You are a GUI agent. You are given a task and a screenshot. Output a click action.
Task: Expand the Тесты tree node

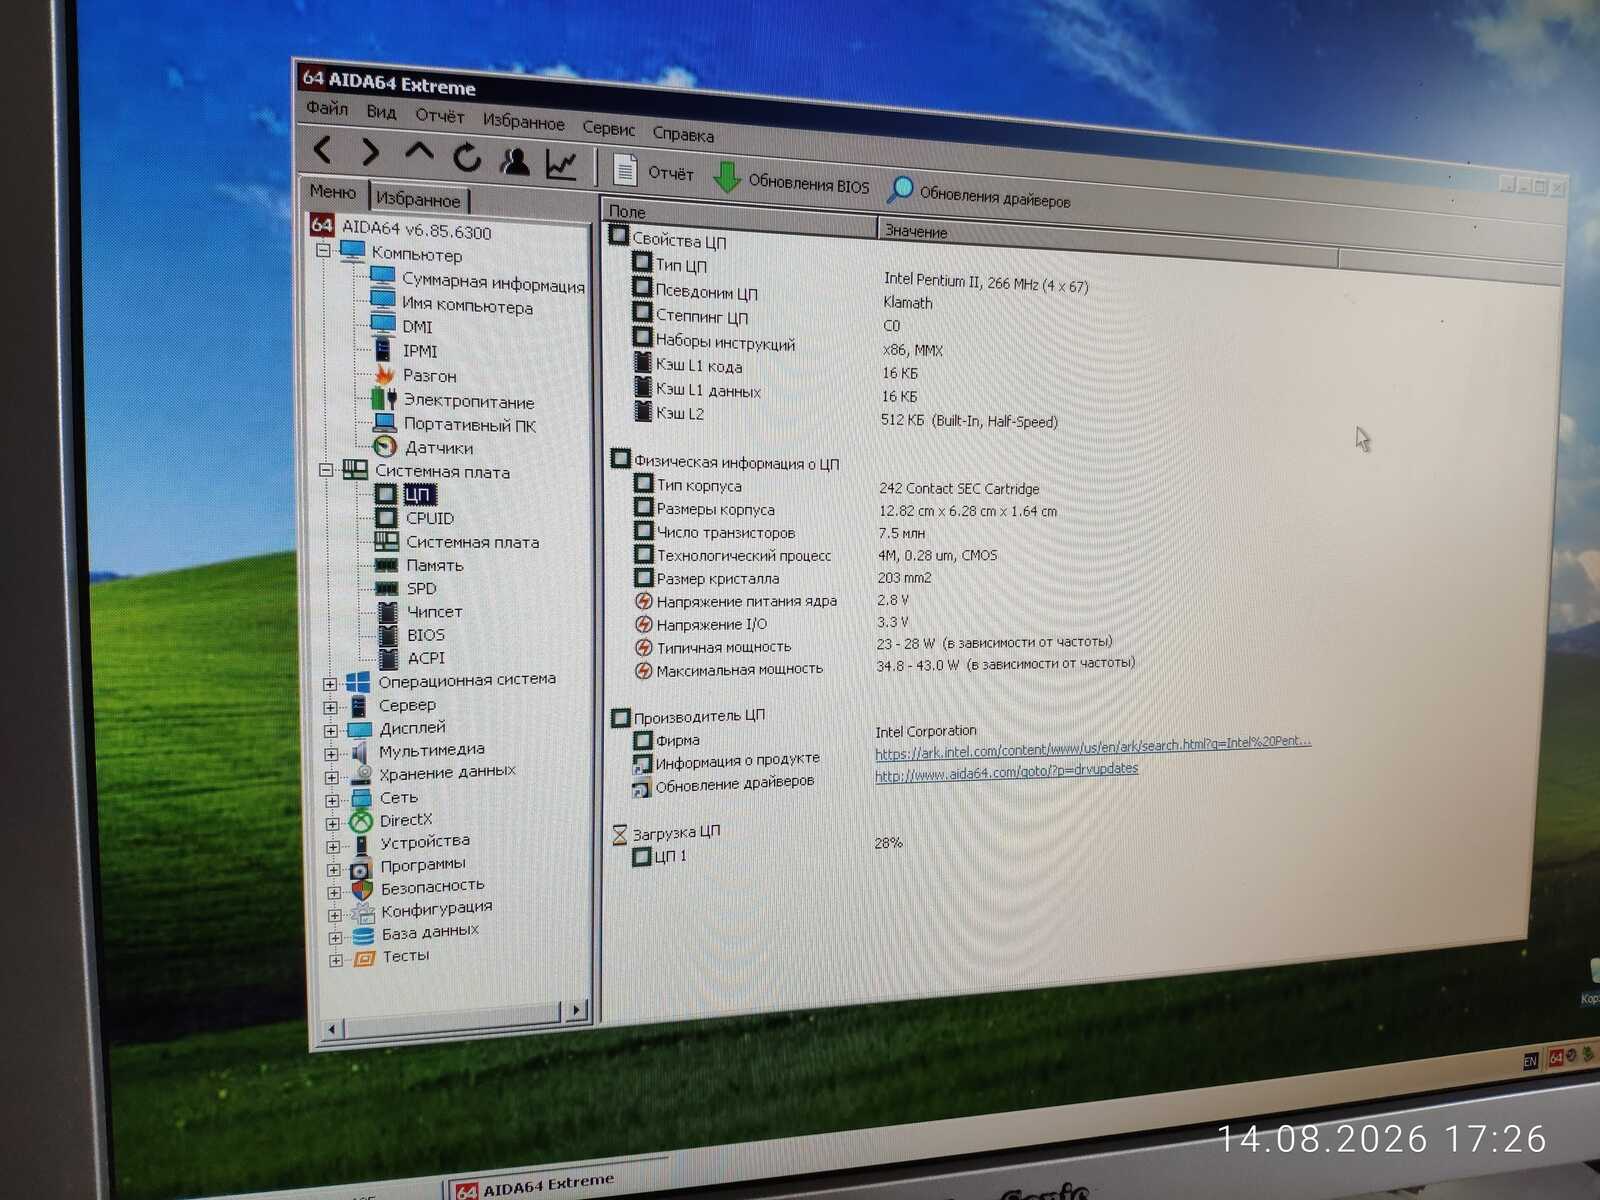click(x=336, y=959)
